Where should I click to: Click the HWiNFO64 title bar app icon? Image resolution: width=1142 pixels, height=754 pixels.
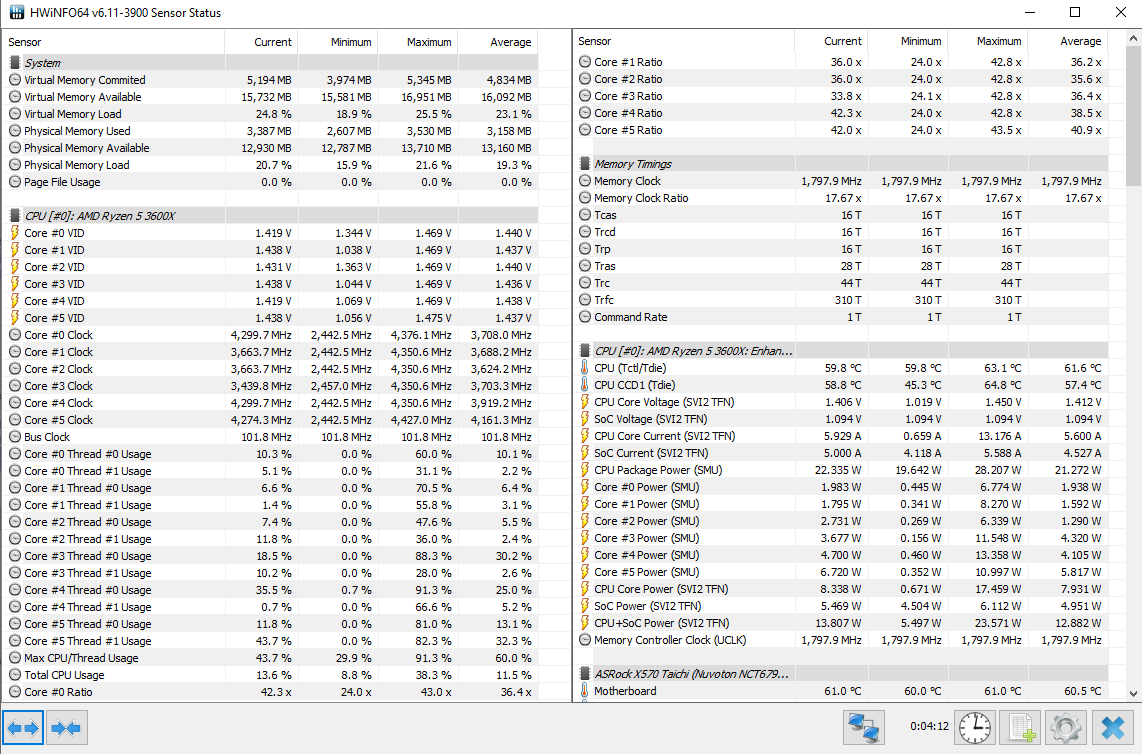[x=16, y=12]
